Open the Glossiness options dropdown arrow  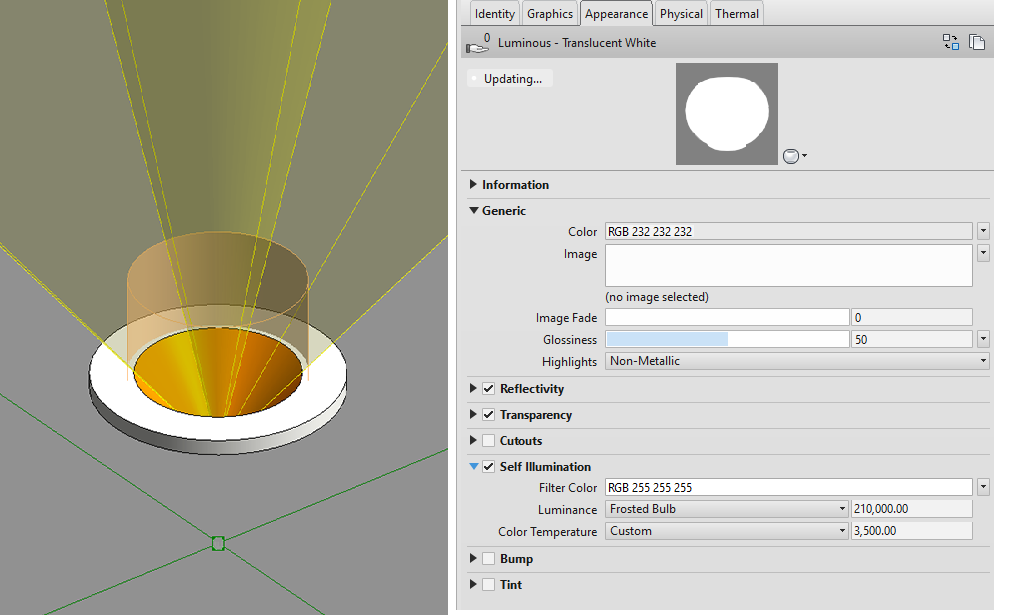tap(983, 339)
